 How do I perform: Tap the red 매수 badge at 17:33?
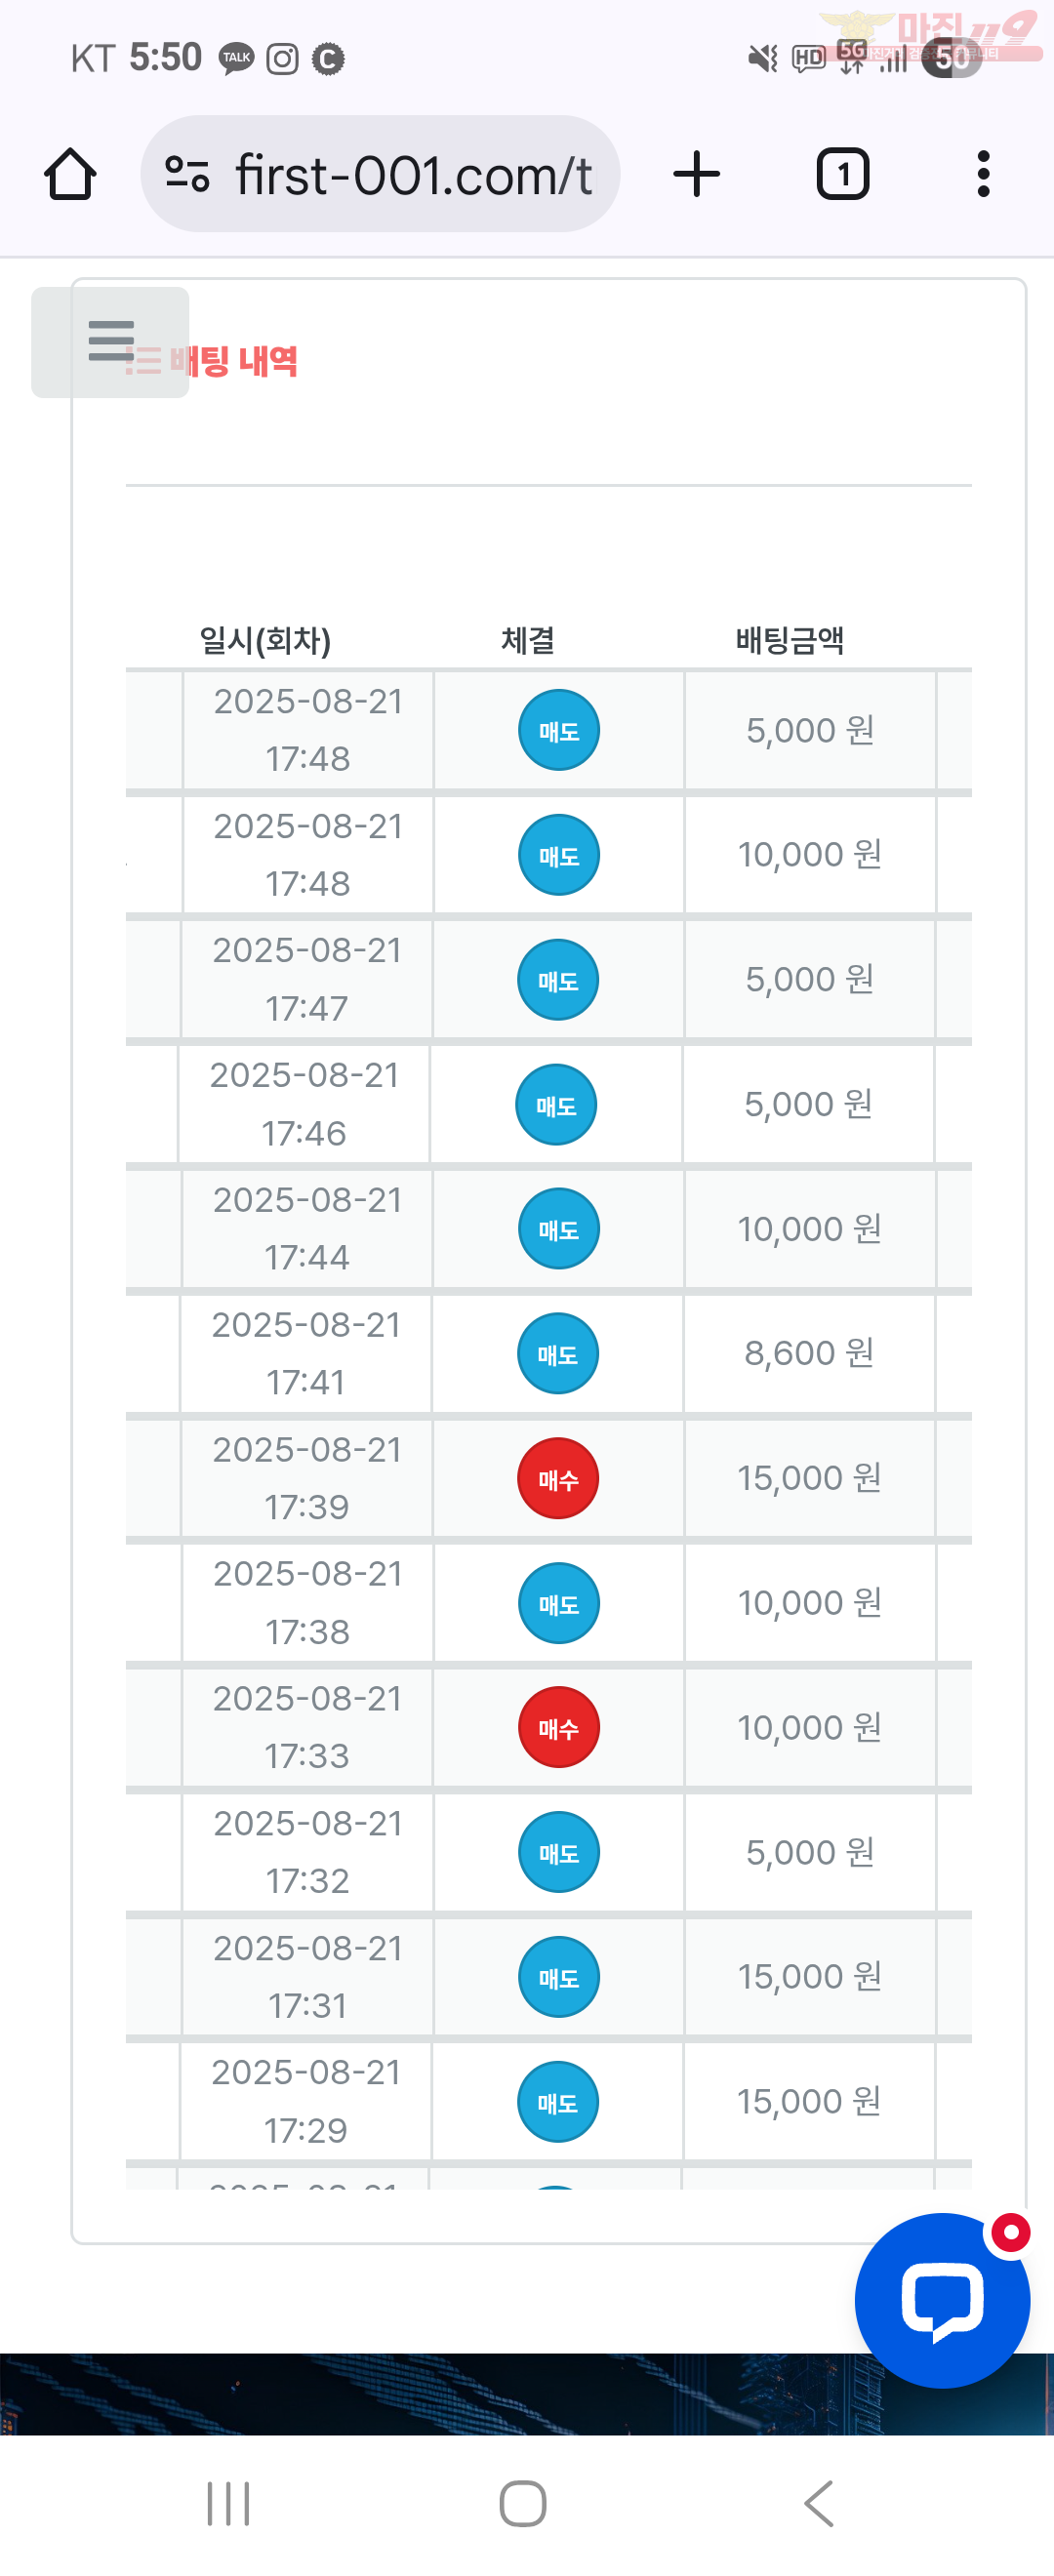pyautogui.click(x=558, y=1728)
